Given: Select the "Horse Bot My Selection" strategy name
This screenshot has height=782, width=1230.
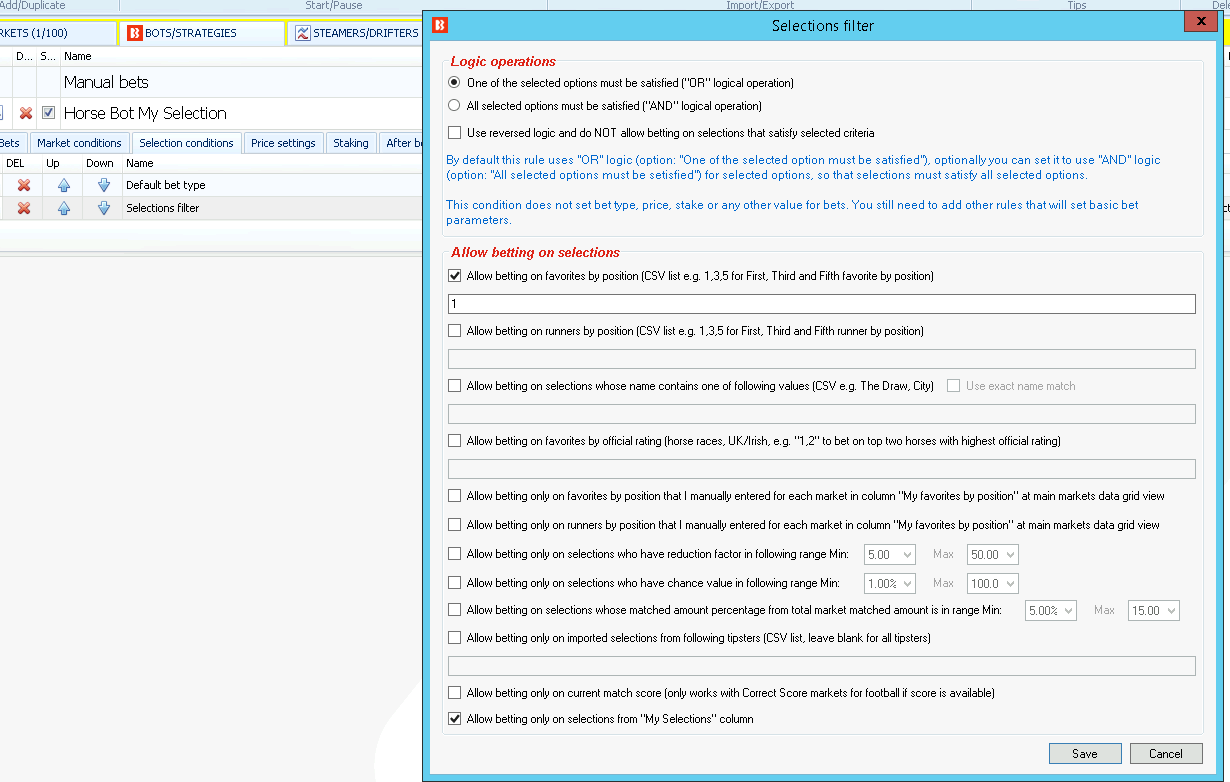Looking at the screenshot, I should pyautogui.click(x=145, y=113).
